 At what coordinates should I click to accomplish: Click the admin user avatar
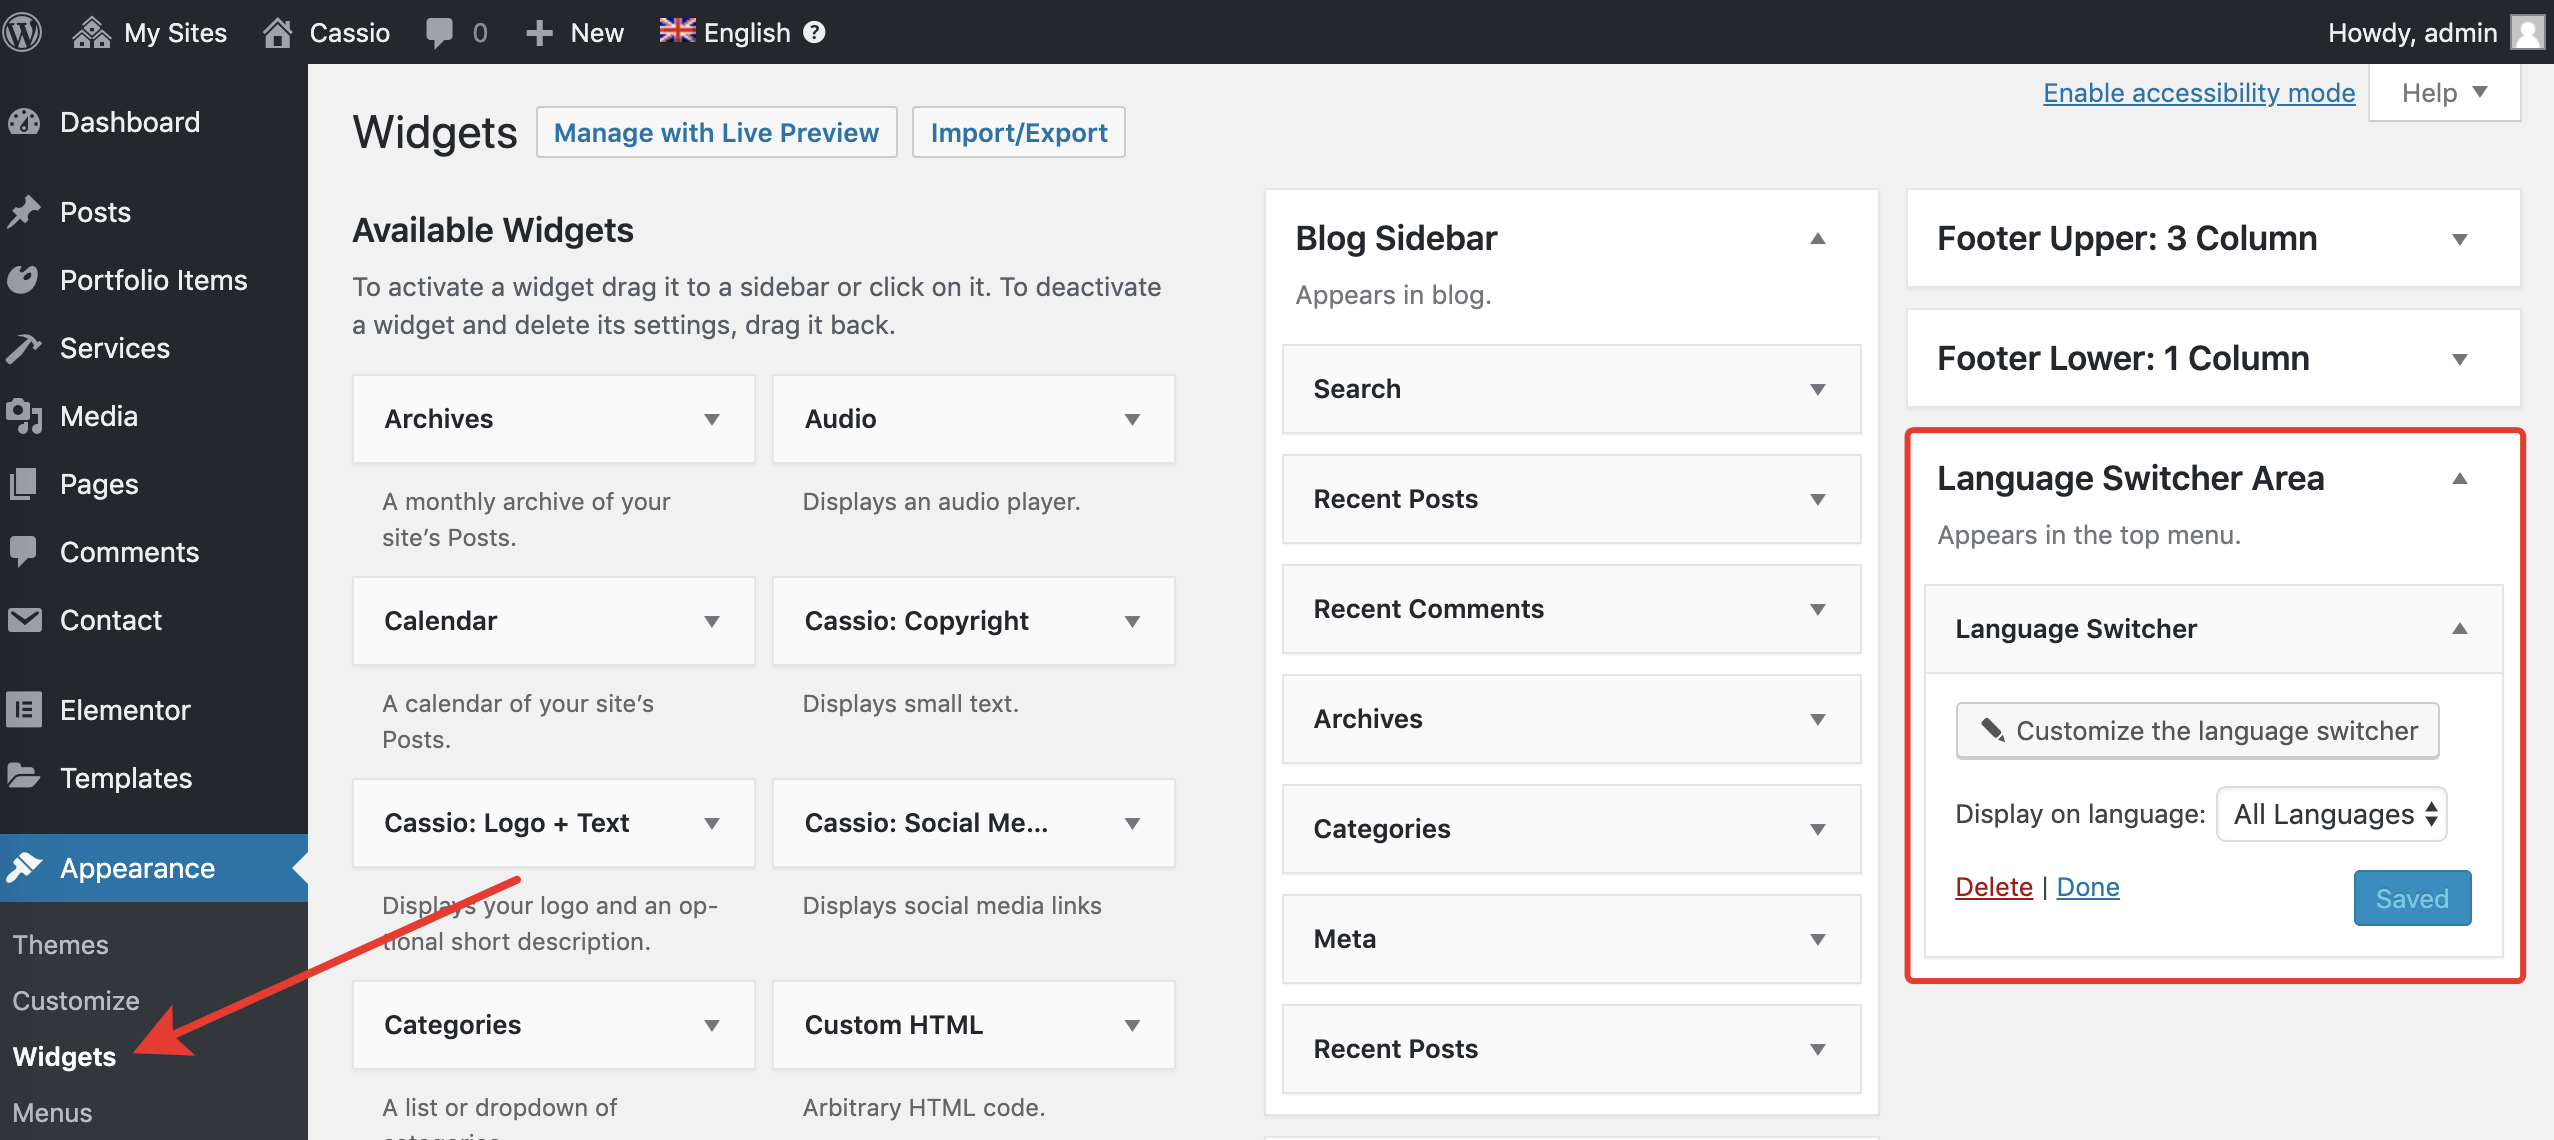(x=2527, y=32)
